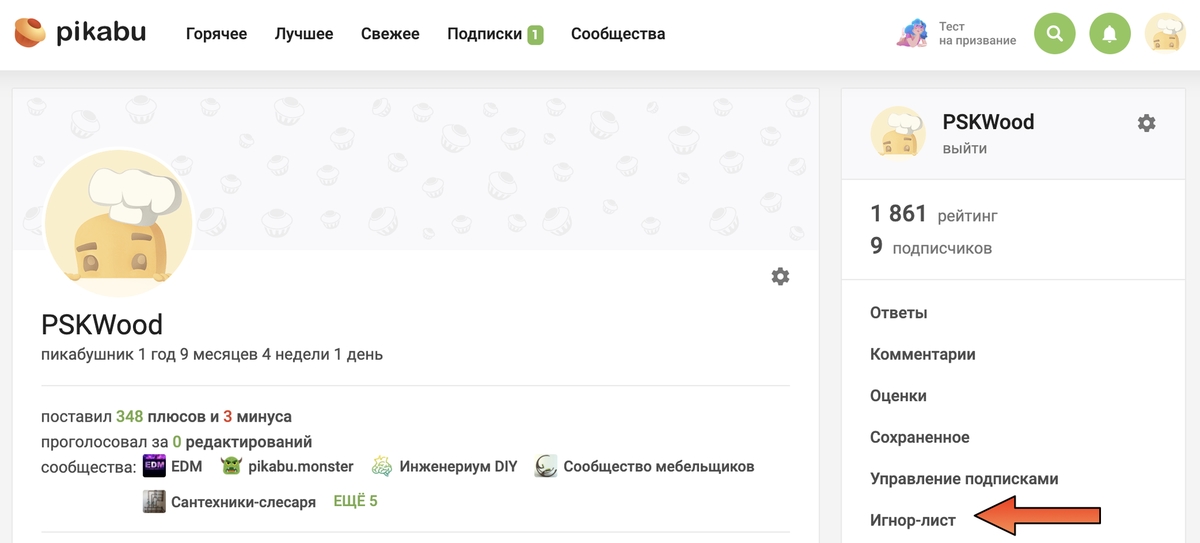Click the profile settings gear in main panel
This screenshot has height=543, width=1200.
pos(780,276)
